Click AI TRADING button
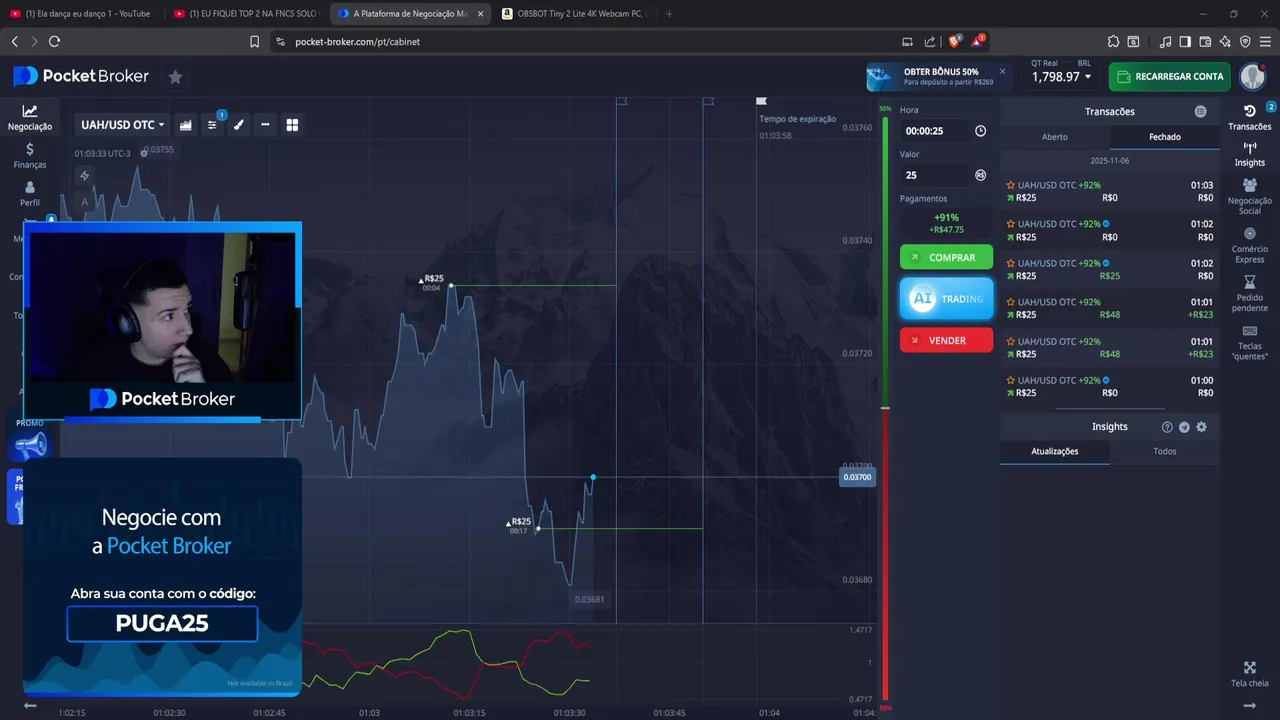This screenshot has width=1280, height=720. coord(946,298)
